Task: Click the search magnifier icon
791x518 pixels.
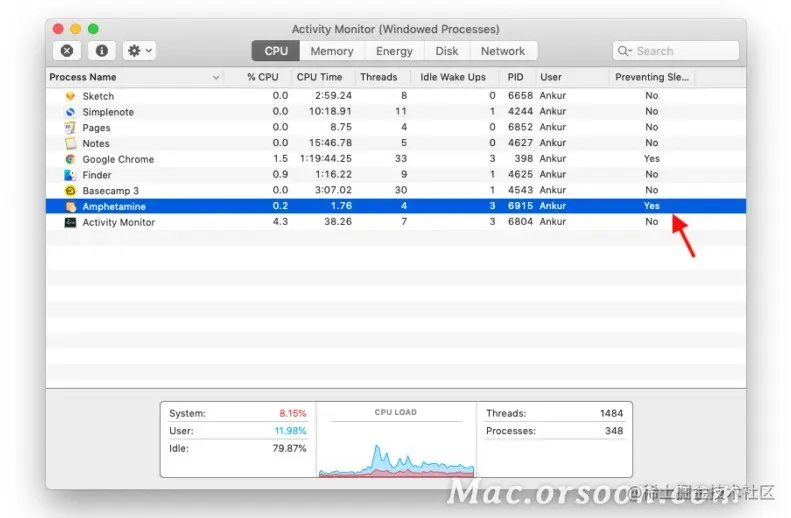Action: [x=624, y=51]
